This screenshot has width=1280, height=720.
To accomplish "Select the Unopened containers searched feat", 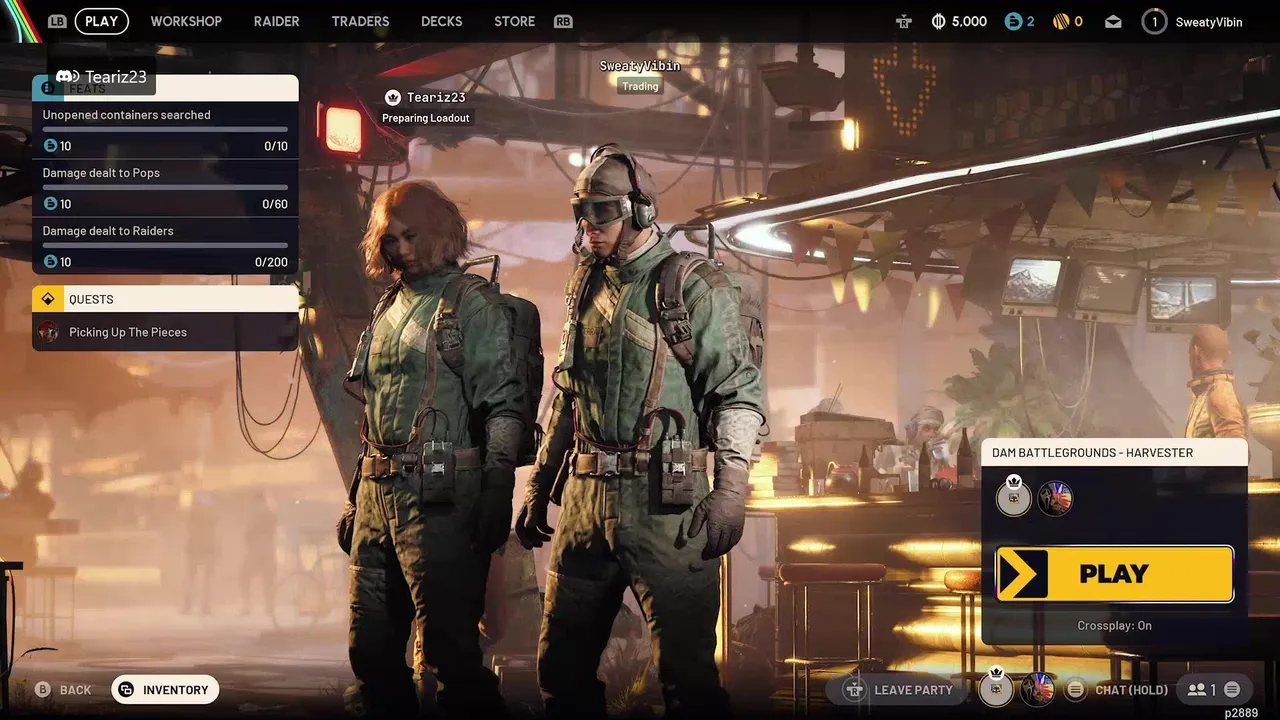I will [165, 130].
